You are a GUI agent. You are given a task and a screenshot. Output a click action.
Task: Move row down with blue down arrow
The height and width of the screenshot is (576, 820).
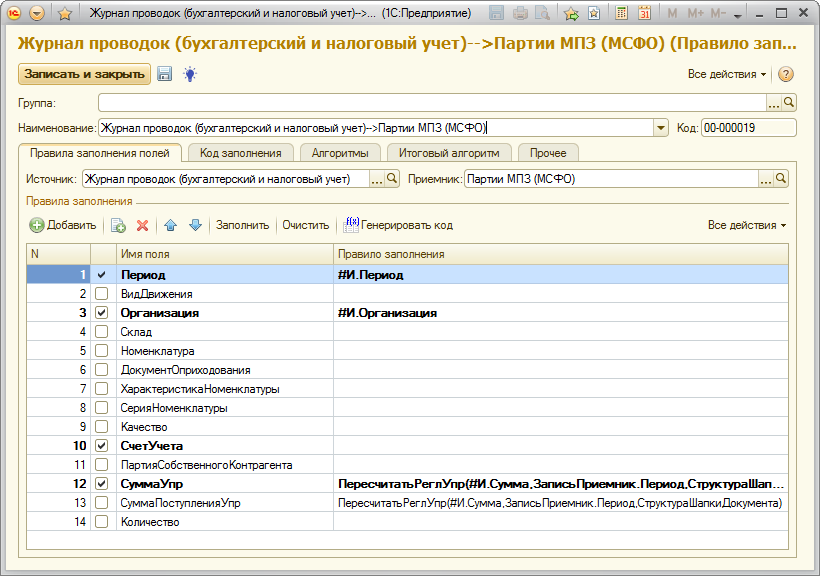coord(195,226)
